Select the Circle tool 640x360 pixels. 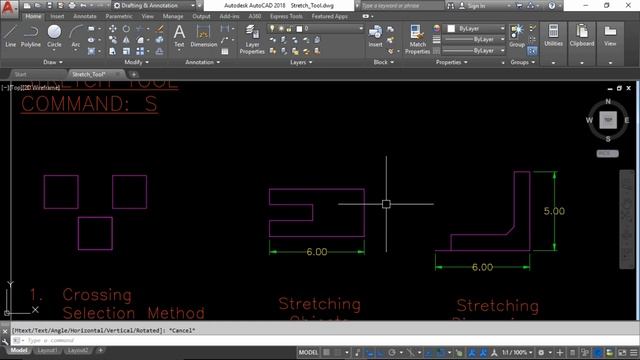(x=54, y=36)
